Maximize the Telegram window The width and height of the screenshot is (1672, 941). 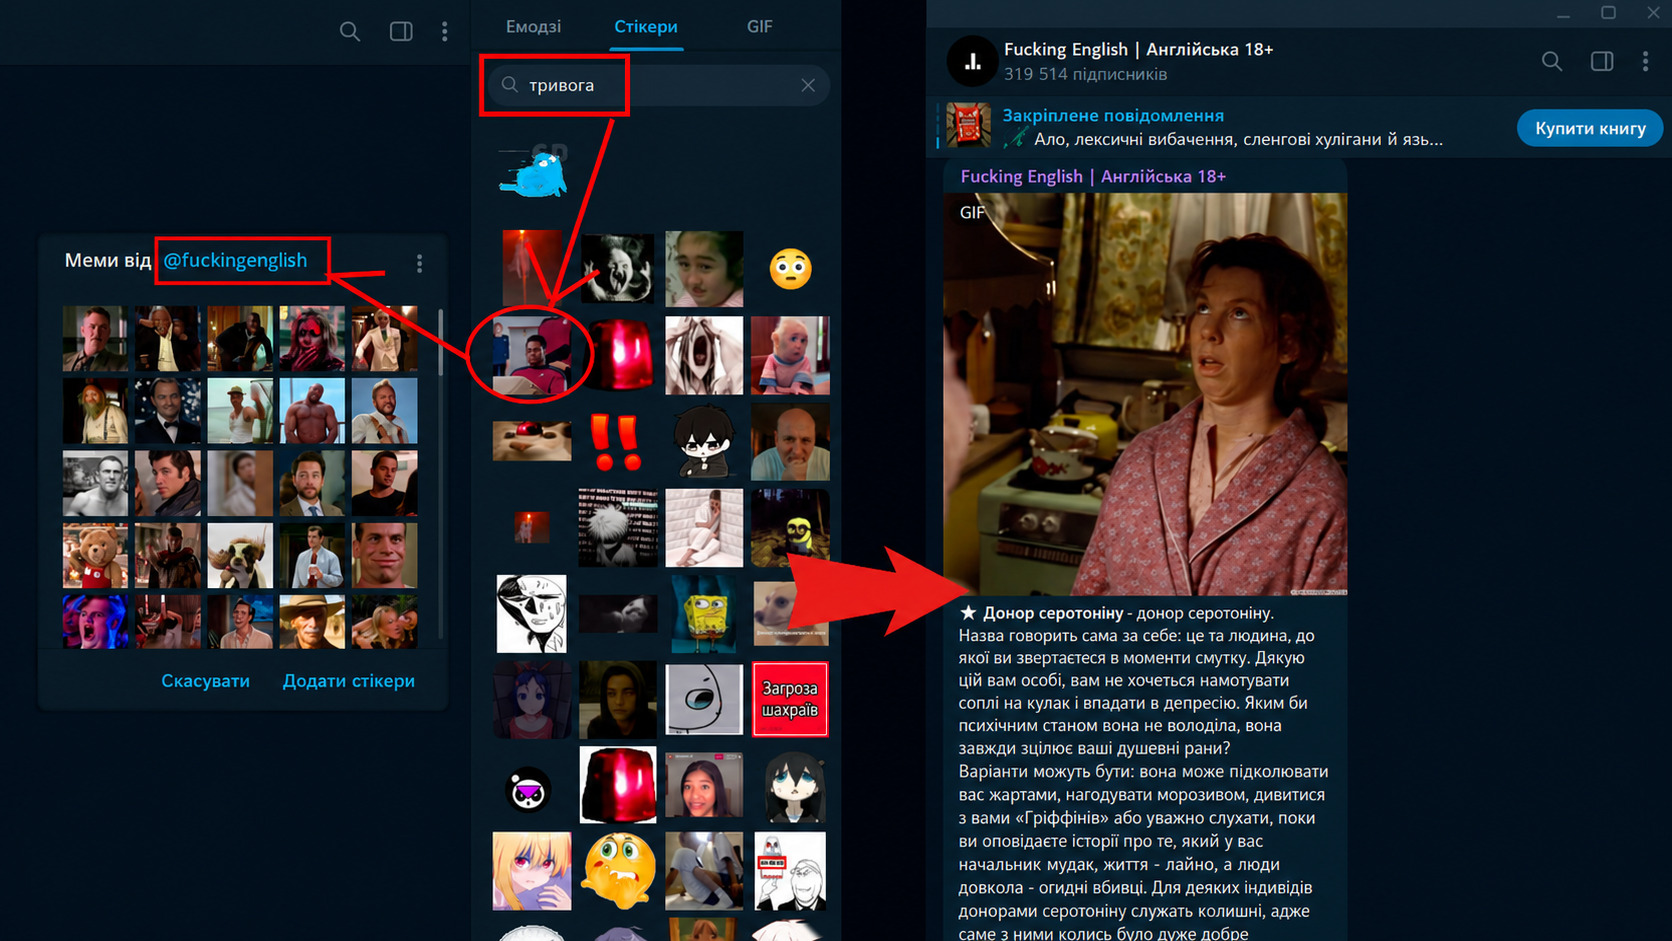click(1608, 12)
